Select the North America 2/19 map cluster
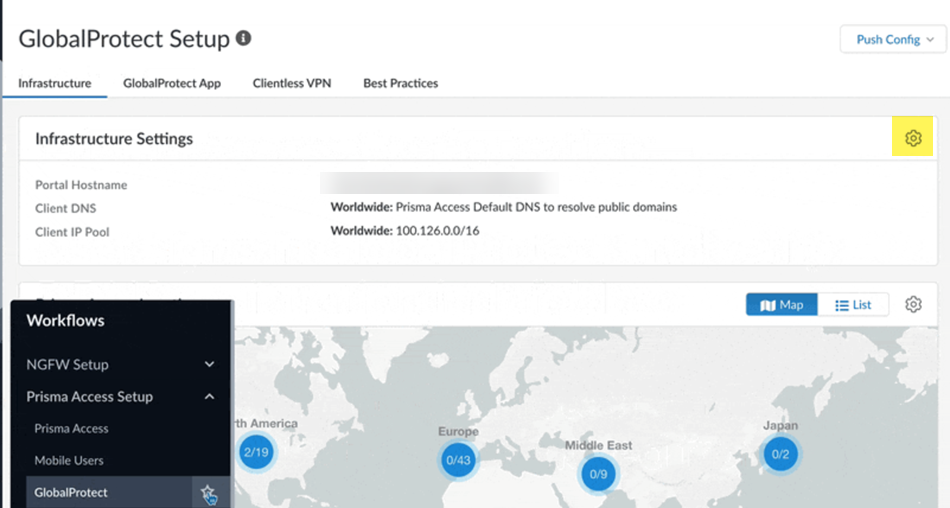This screenshot has height=508, width=950. point(256,453)
